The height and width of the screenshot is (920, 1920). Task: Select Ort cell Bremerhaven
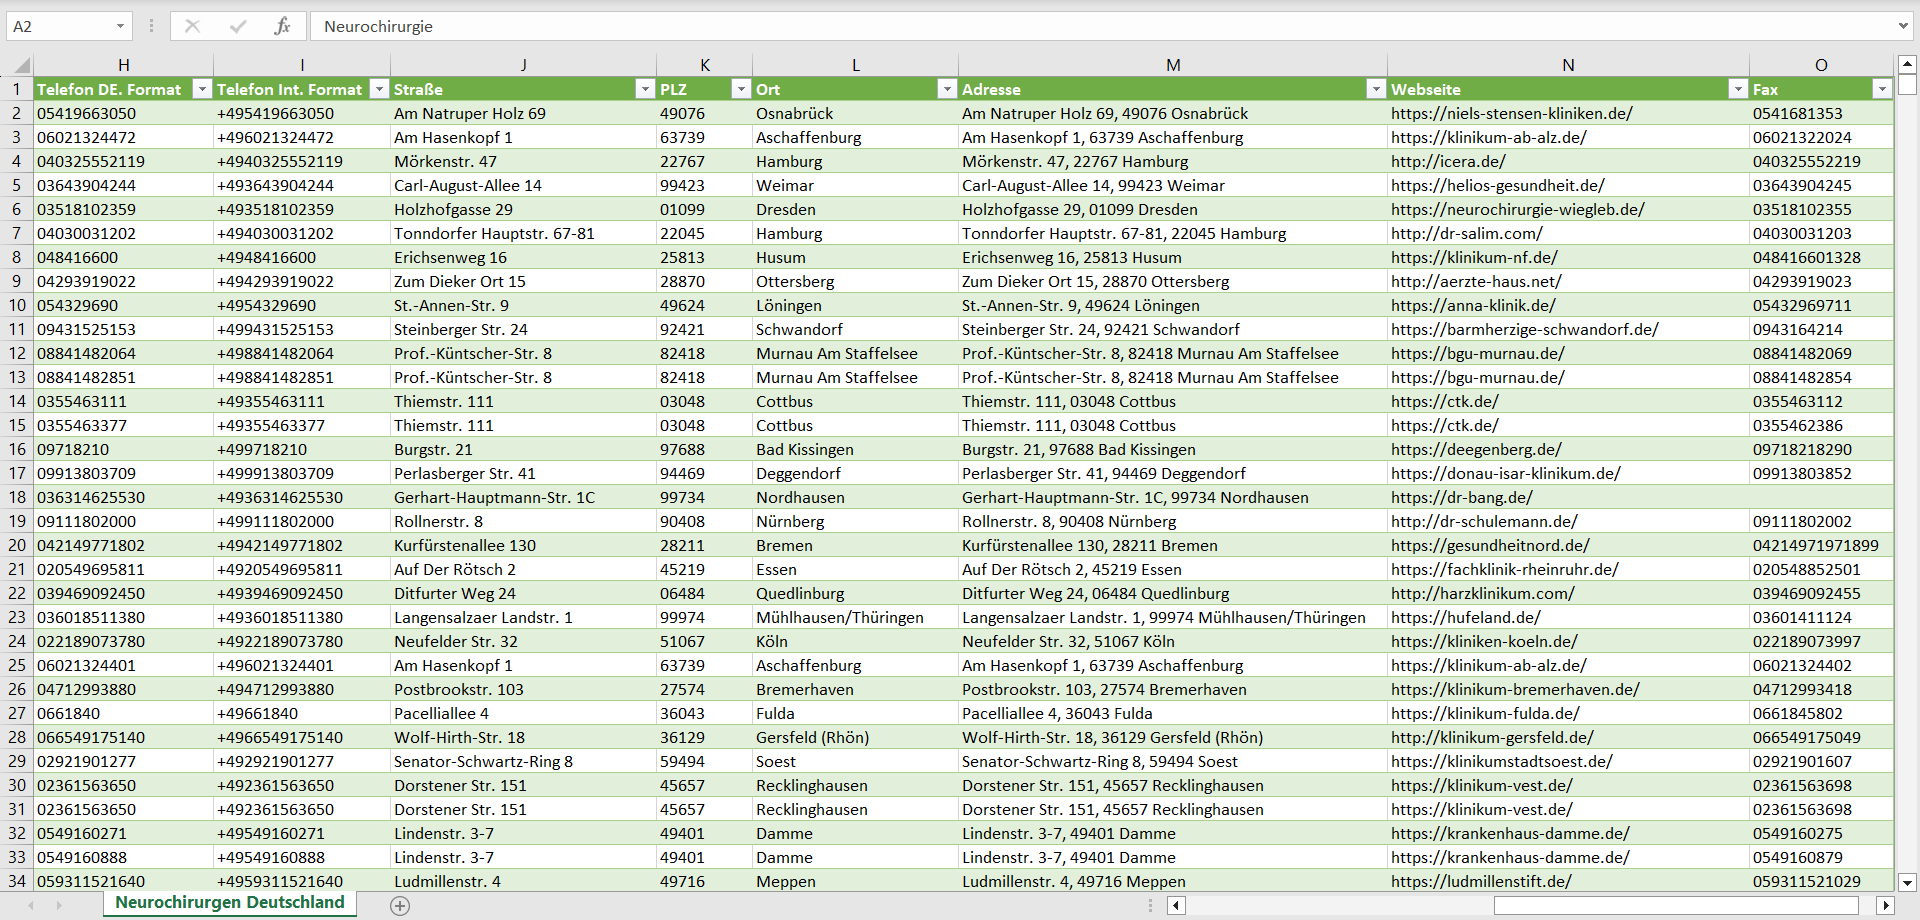coord(856,689)
